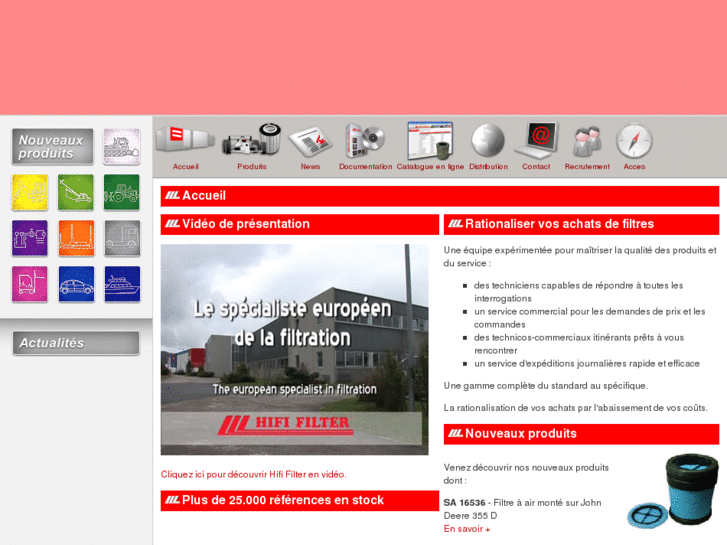Click the Distribution menu label
727x545 pixels.
pyautogui.click(x=488, y=167)
